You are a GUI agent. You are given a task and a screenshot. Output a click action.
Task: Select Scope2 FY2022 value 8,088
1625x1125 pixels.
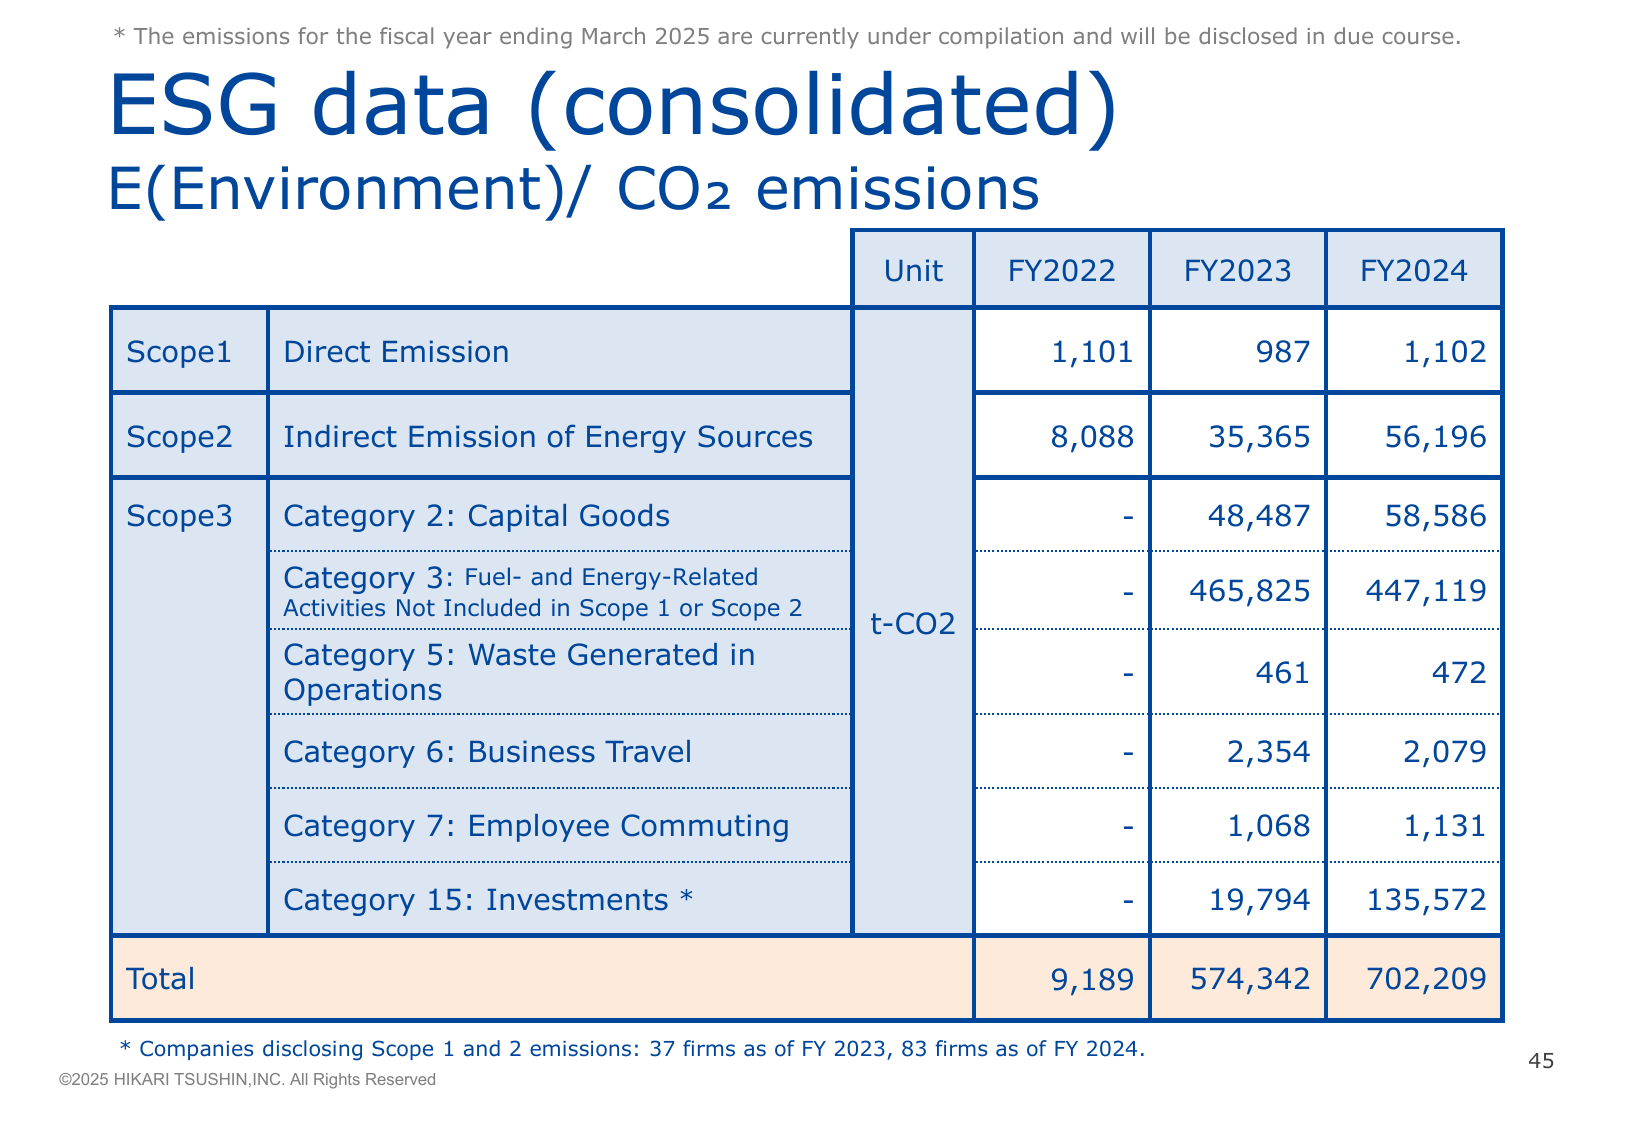point(1092,437)
